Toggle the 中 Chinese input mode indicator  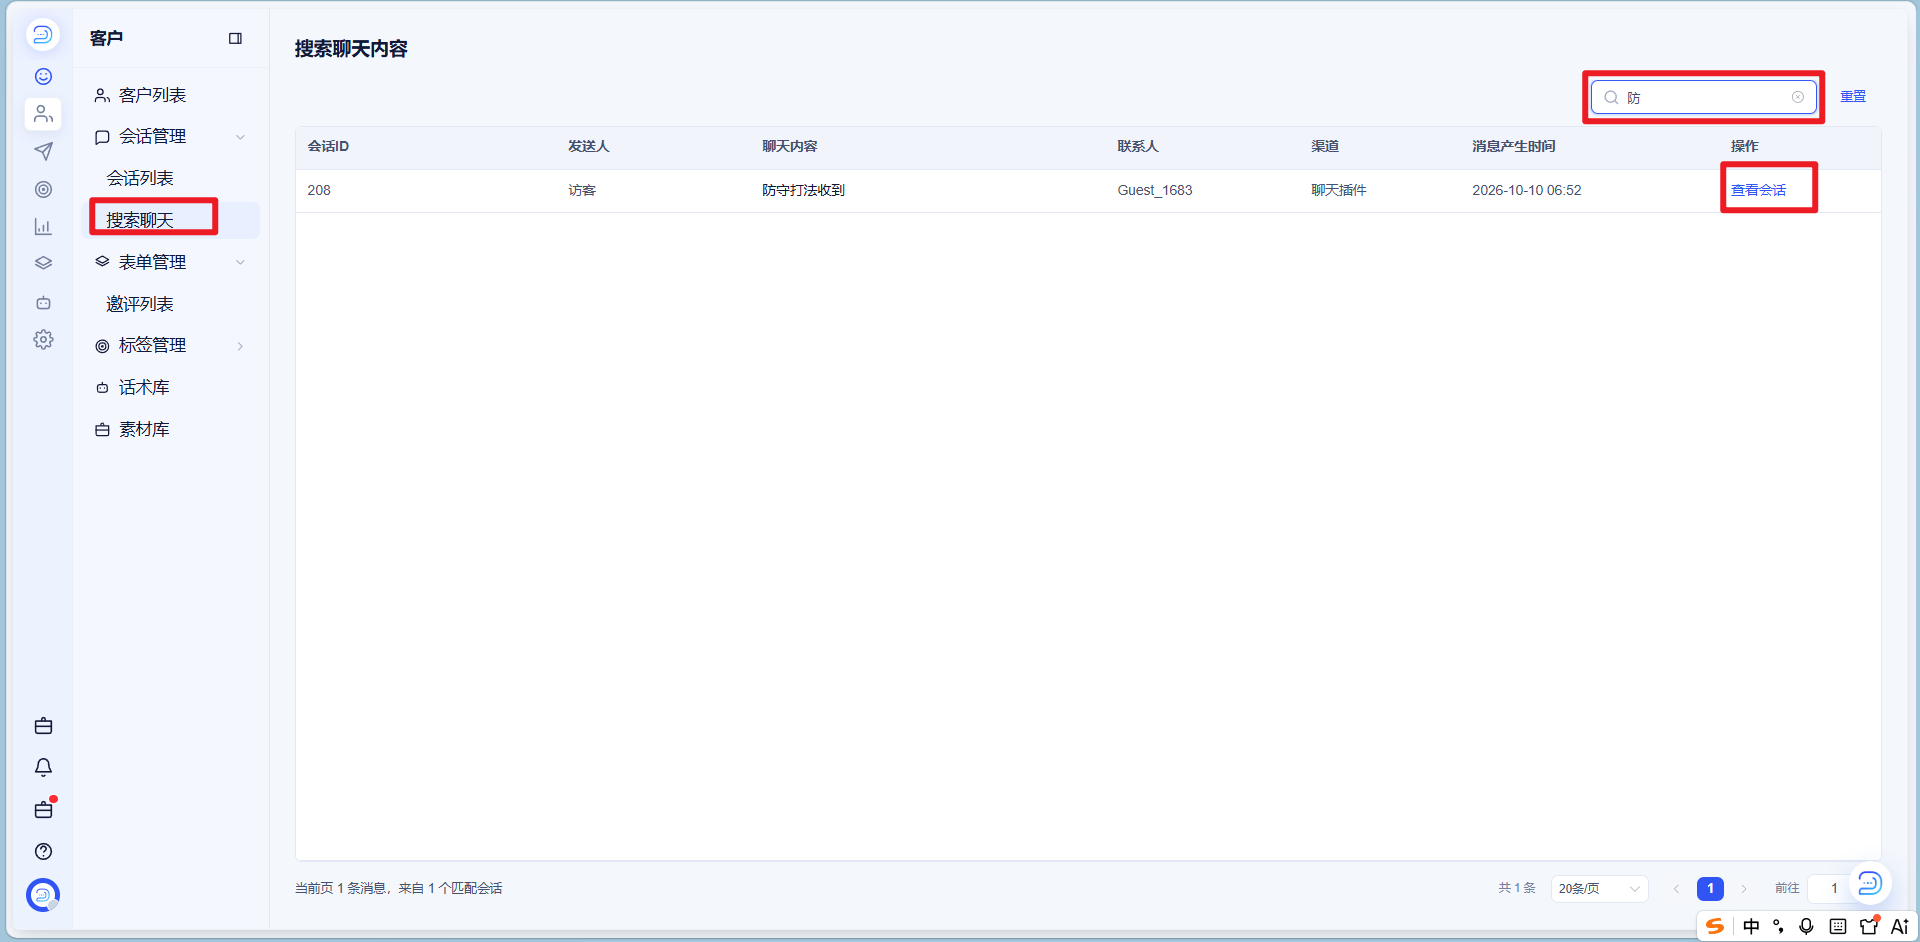(x=1751, y=926)
